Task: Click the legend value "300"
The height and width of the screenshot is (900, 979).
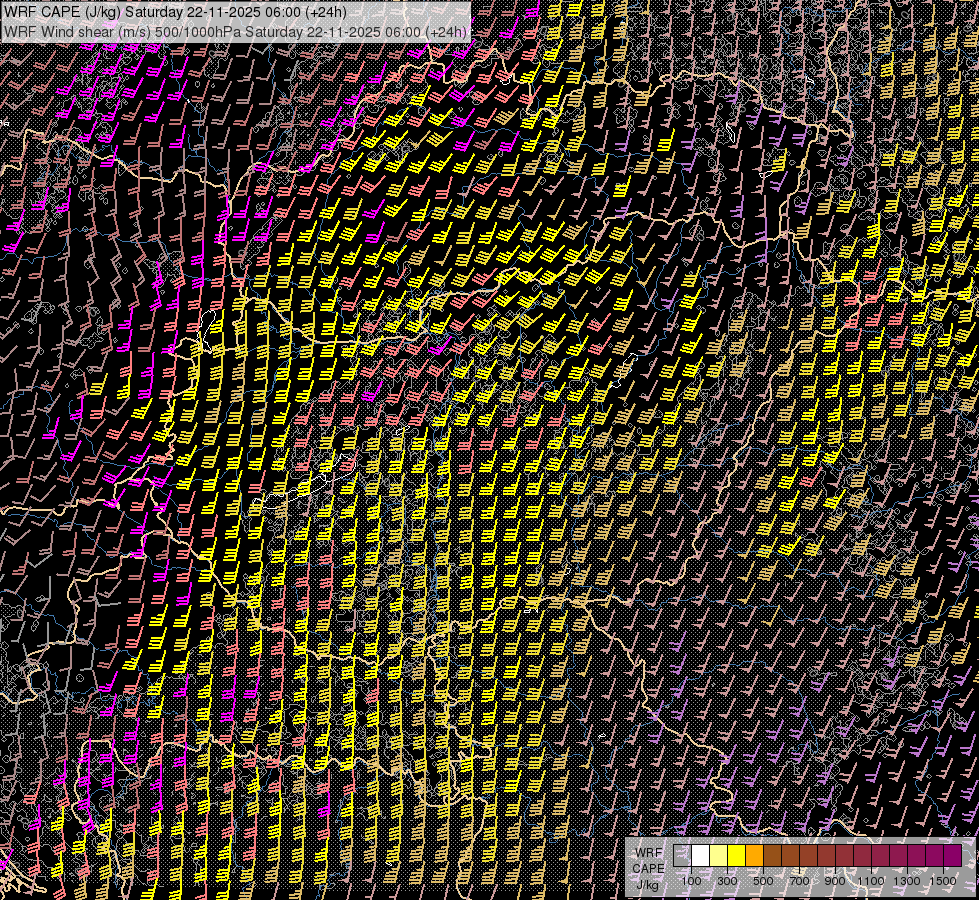Action: [x=727, y=881]
